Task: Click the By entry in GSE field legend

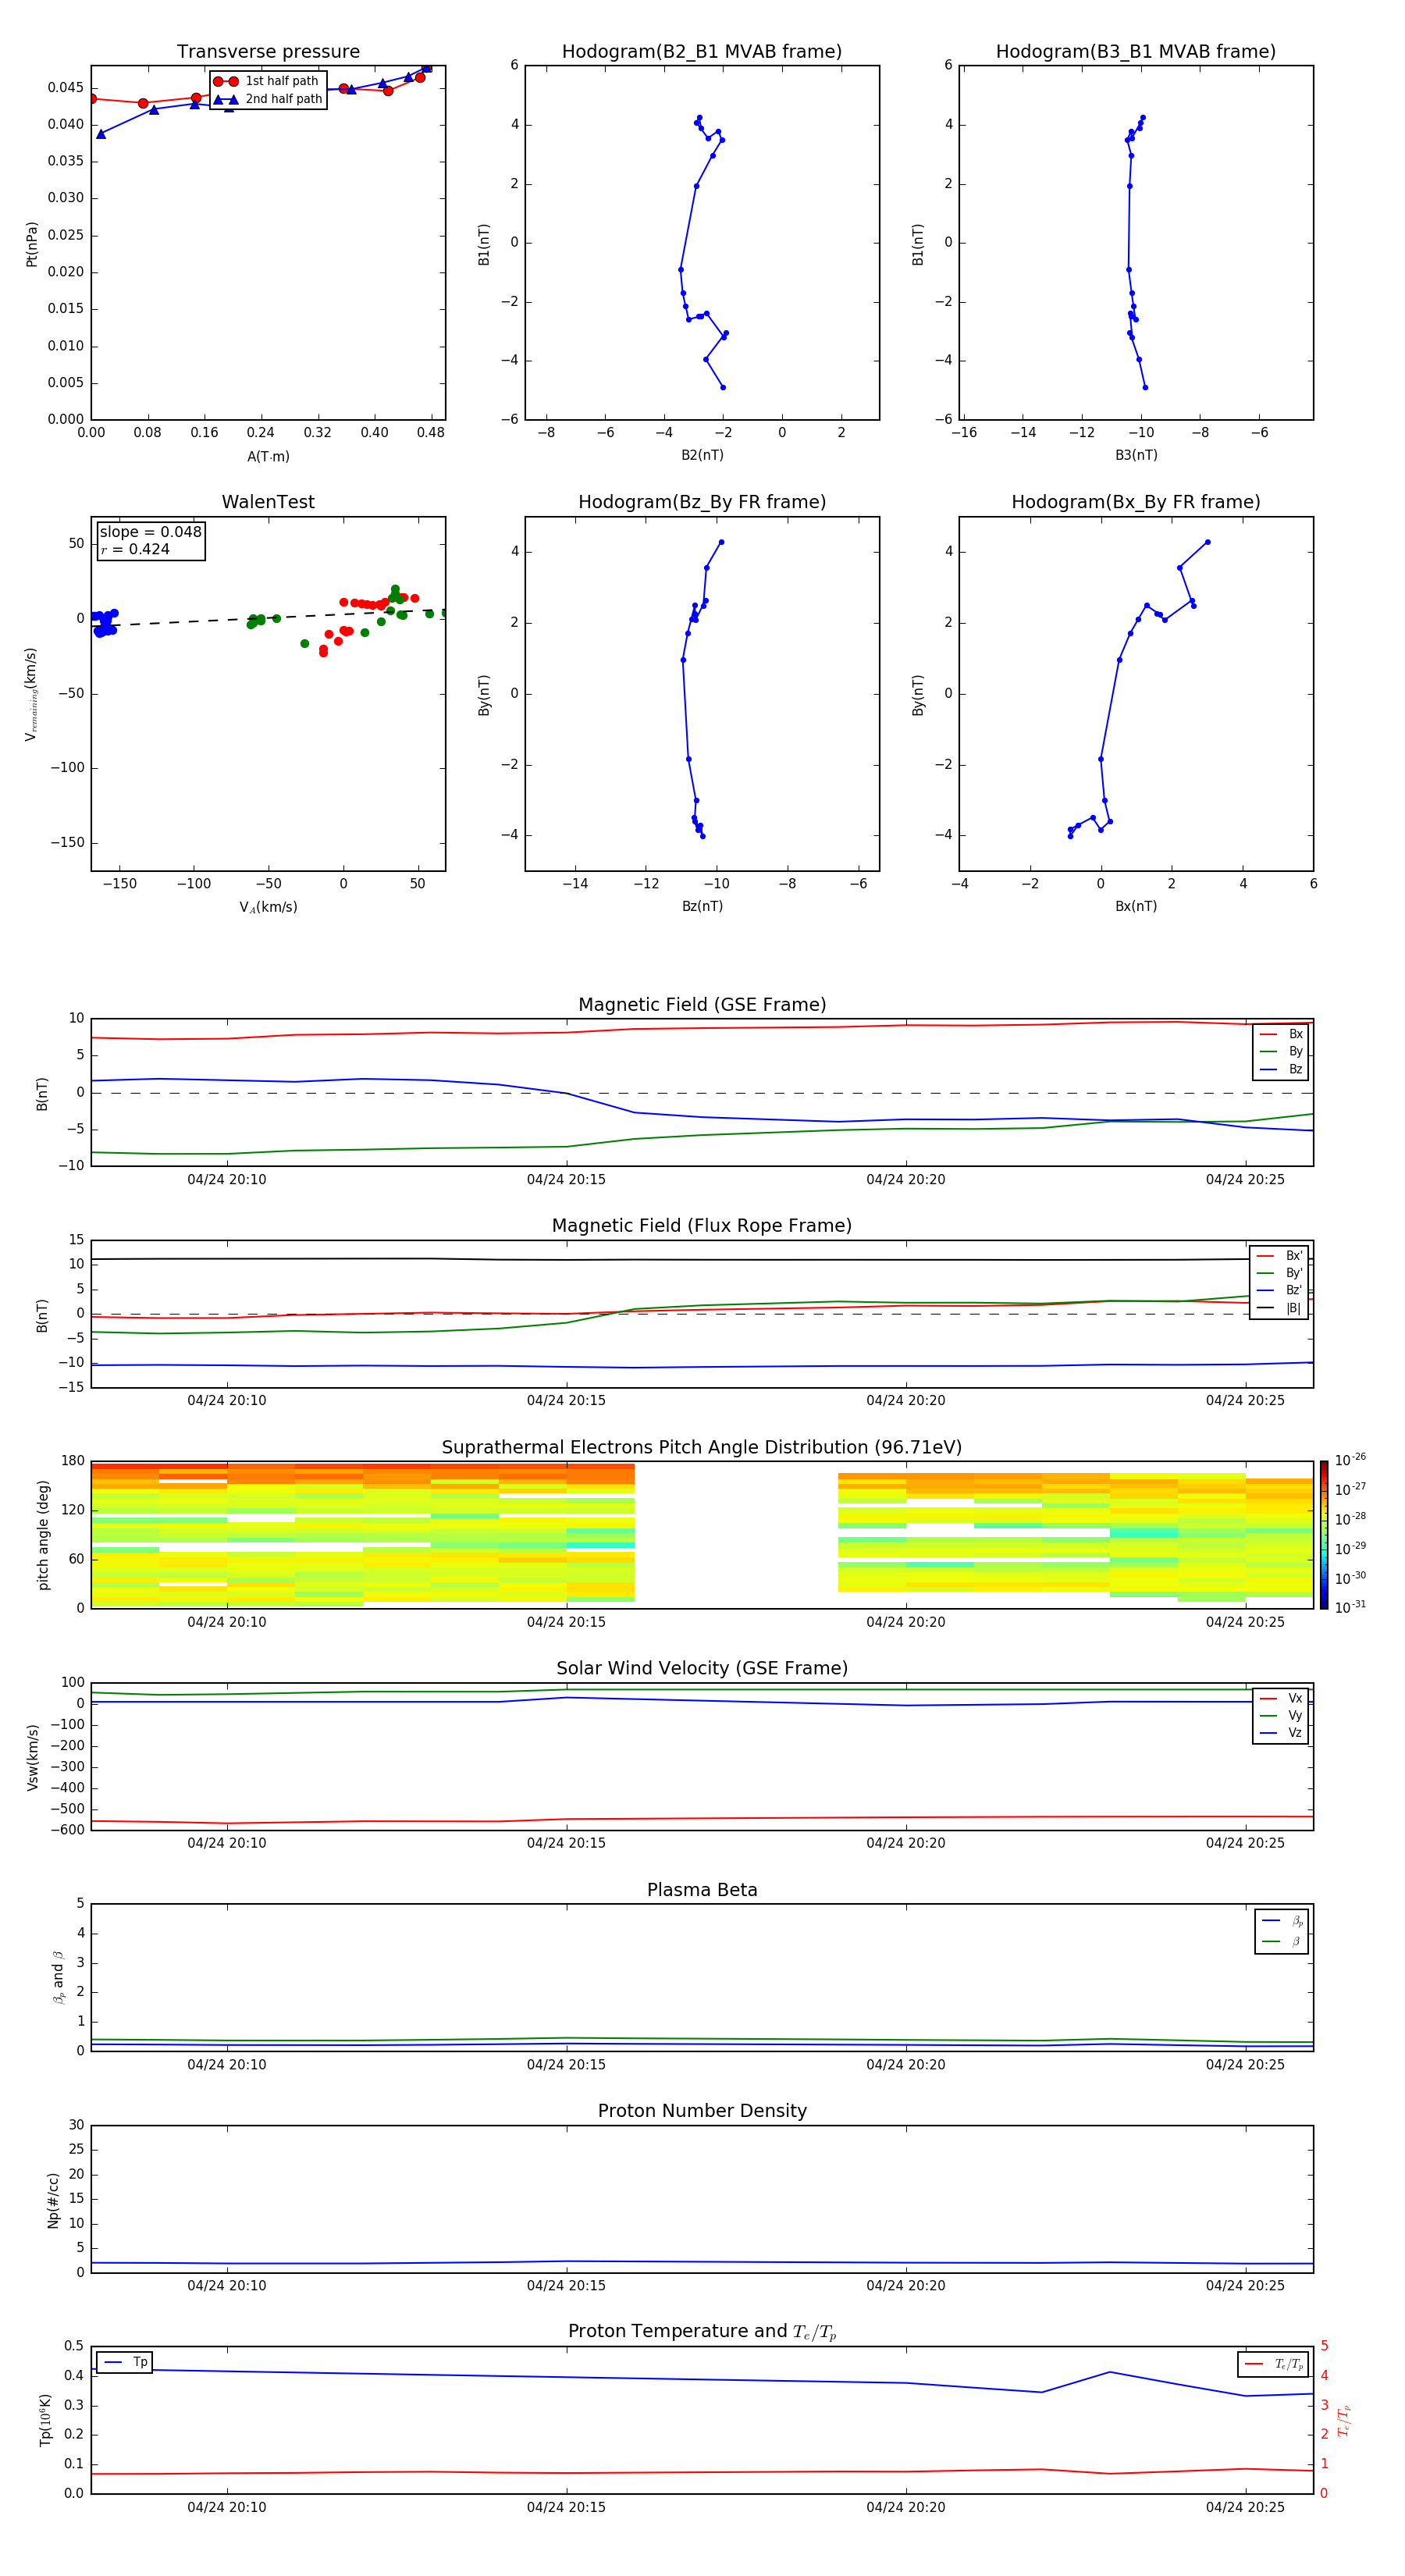Action: coord(1281,1052)
